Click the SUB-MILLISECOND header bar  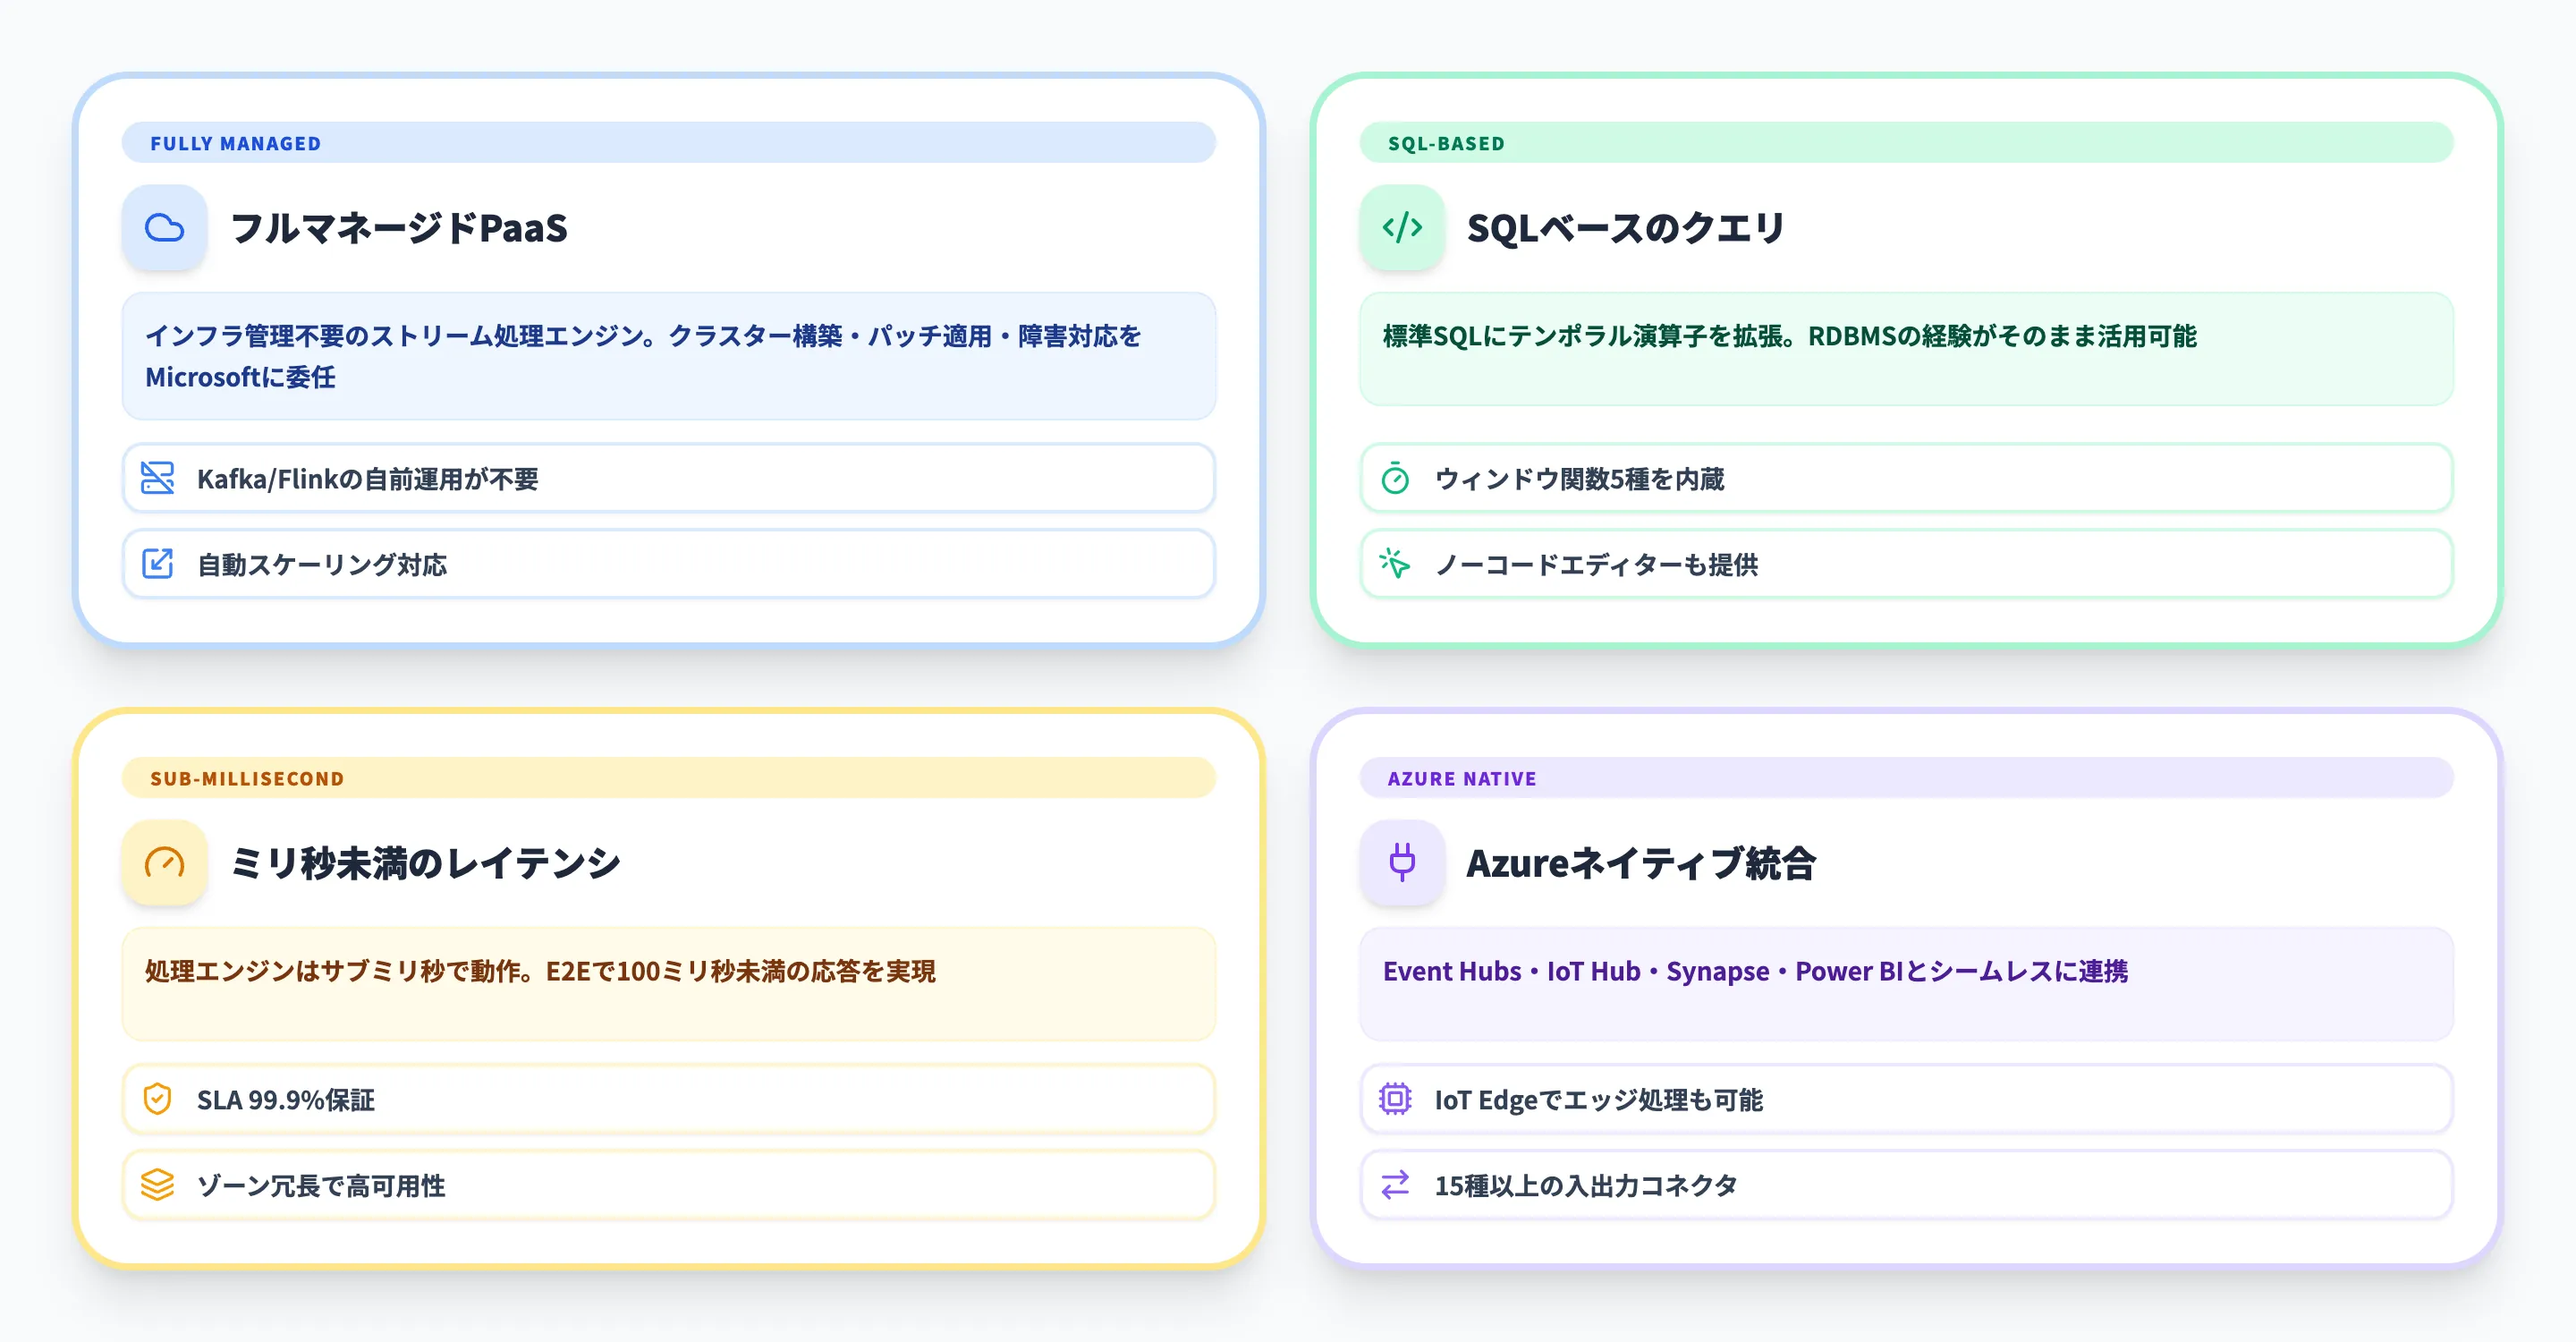pos(247,778)
